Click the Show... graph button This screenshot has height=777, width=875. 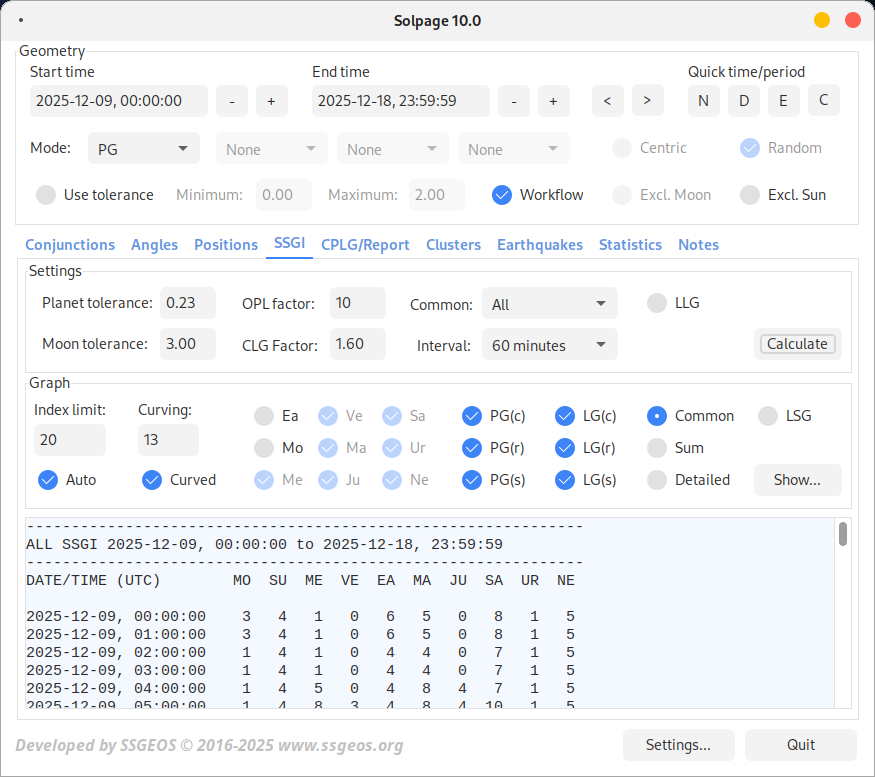point(797,480)
